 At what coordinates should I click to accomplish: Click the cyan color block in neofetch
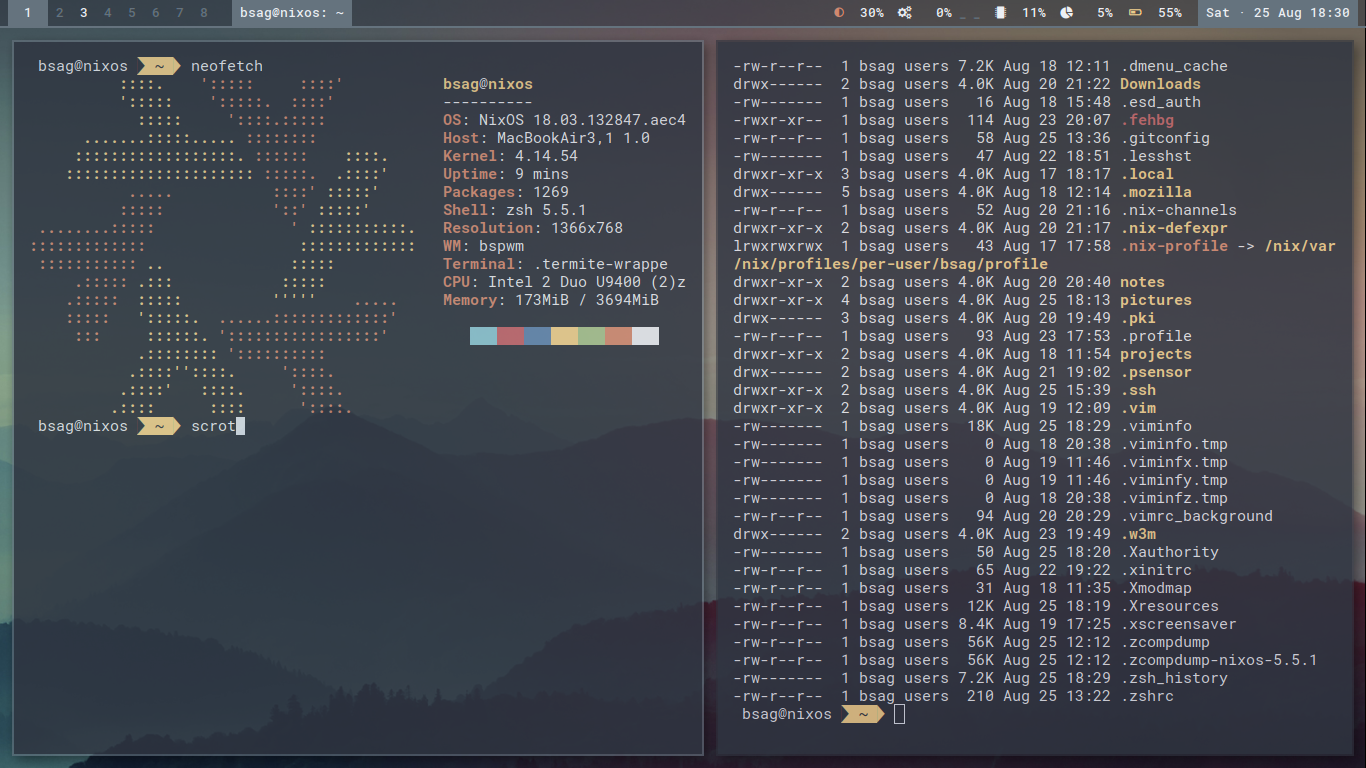[483, 336]
